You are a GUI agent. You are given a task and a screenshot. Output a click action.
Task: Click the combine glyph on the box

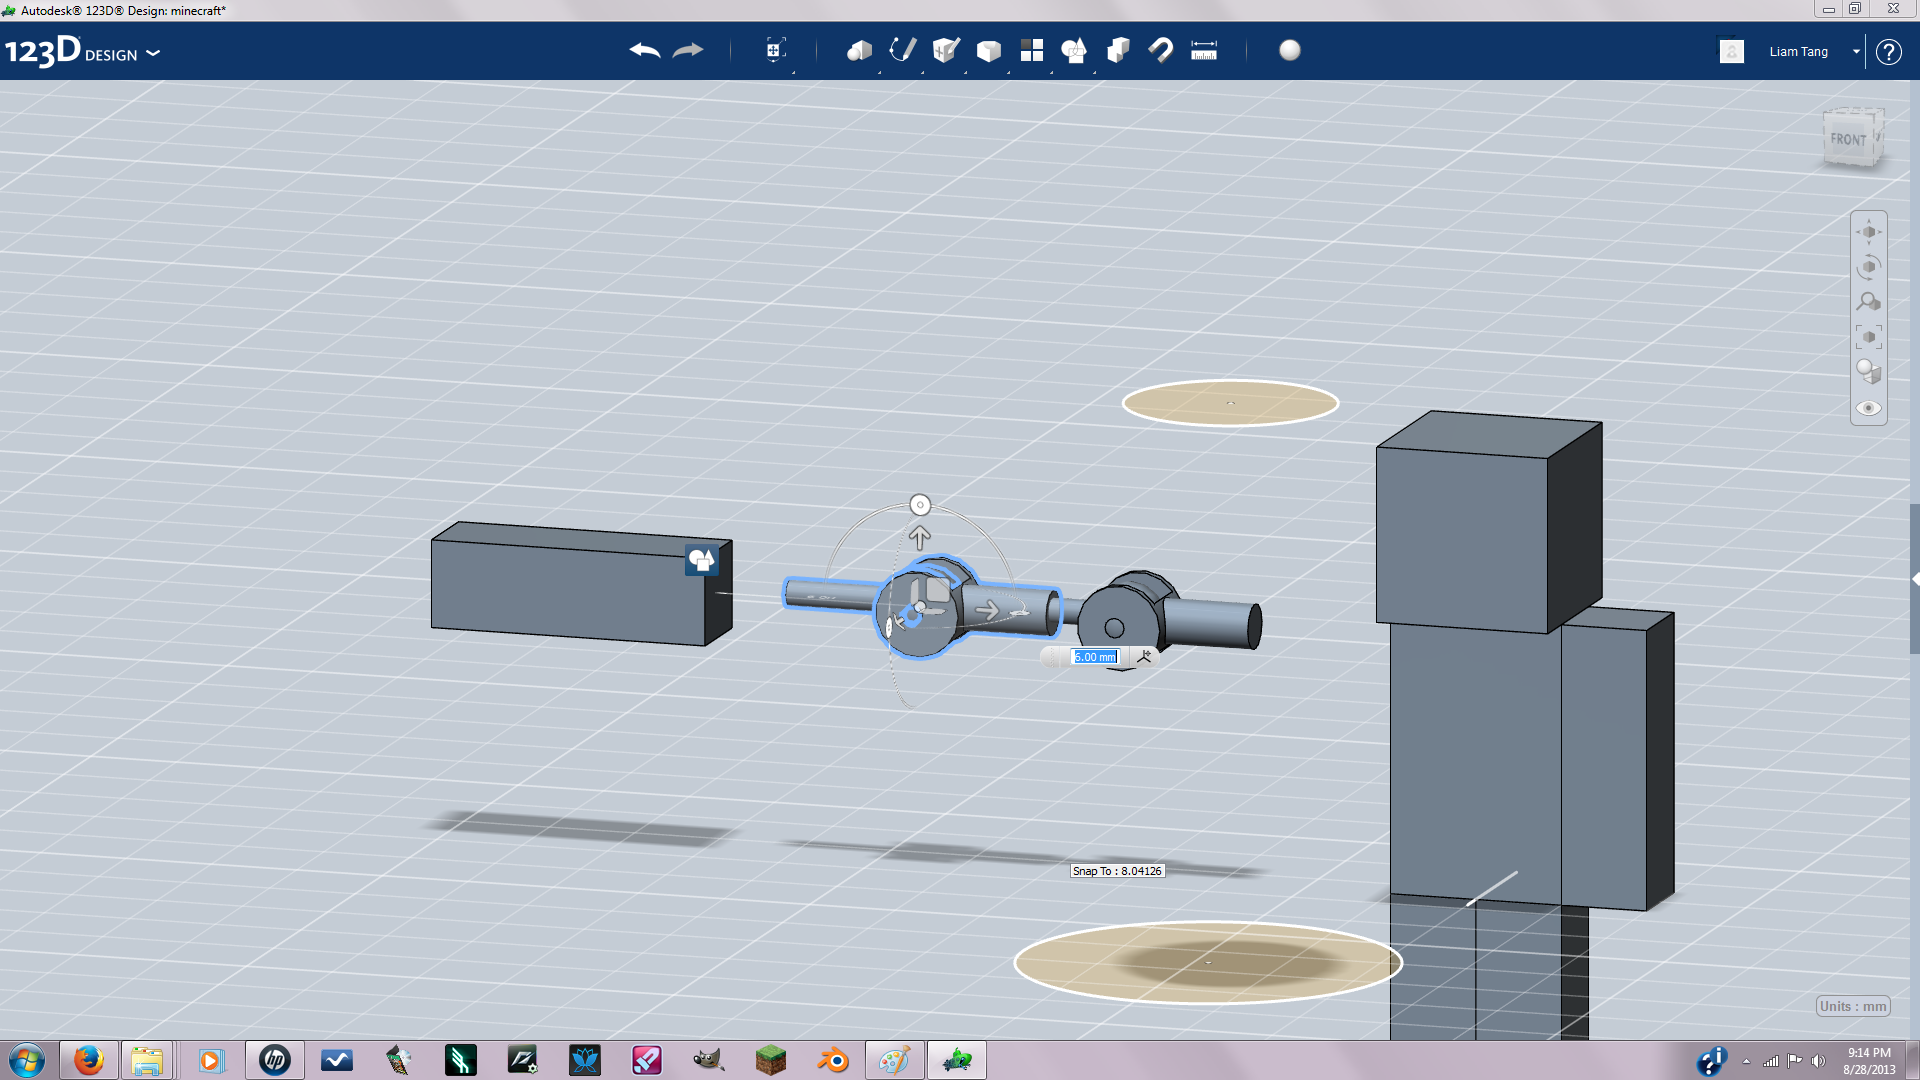click(702, 560)
